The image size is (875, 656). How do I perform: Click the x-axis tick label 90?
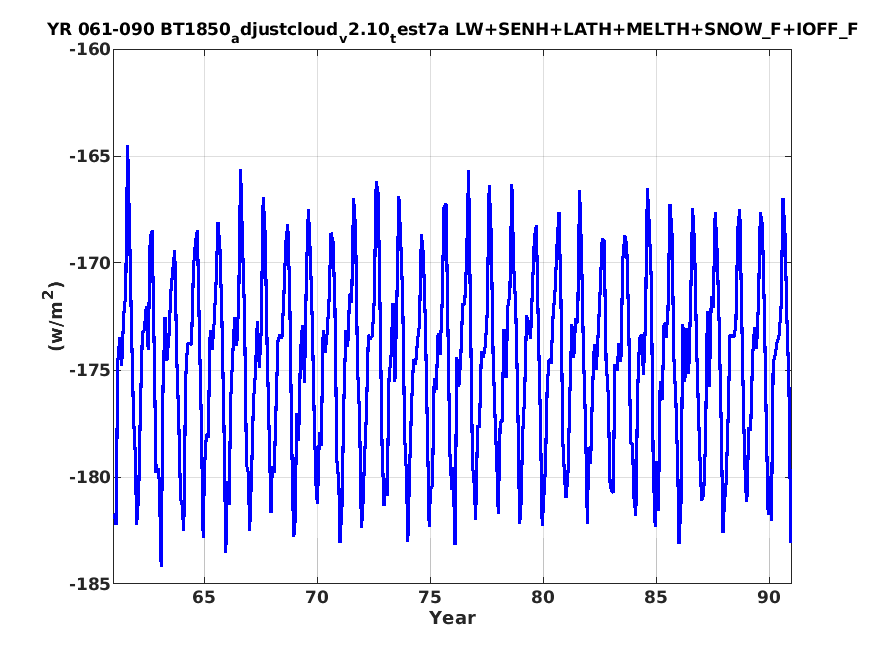point(769,597)
